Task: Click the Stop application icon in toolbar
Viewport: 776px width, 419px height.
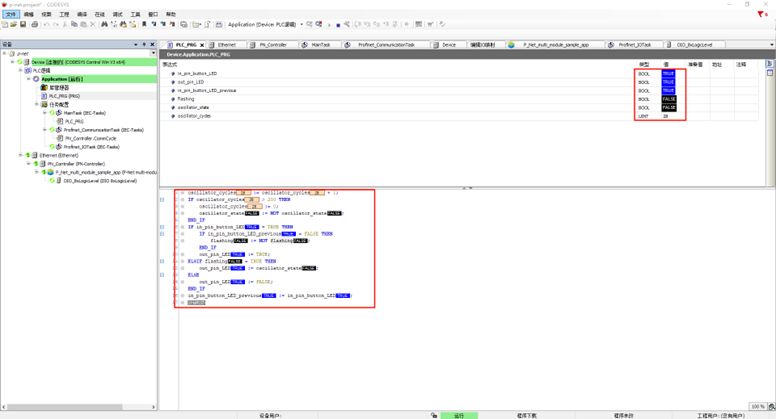Action: [338, 25]
